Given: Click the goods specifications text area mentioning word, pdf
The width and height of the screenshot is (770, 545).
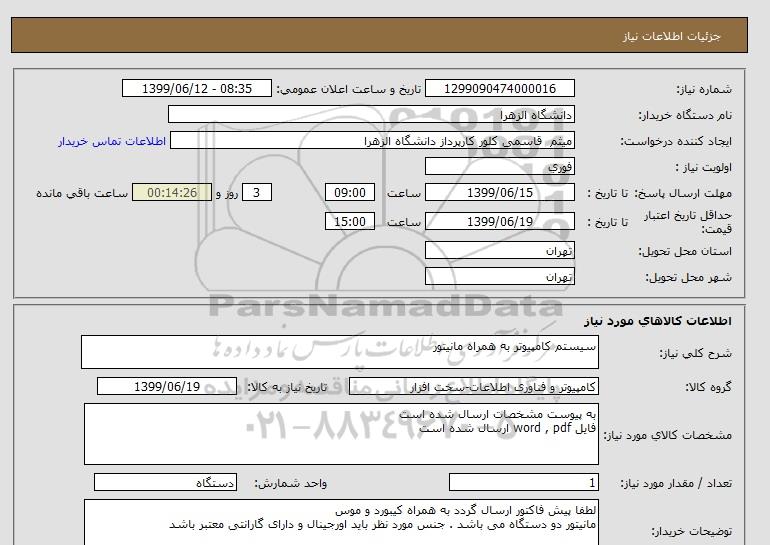Looking at the screenshot, I should [x=341, y=434].
